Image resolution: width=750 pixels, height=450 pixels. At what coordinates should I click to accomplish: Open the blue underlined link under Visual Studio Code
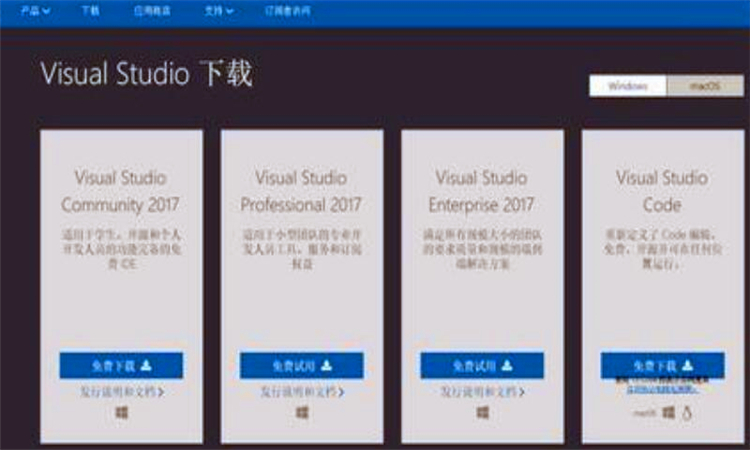[662, 389]
